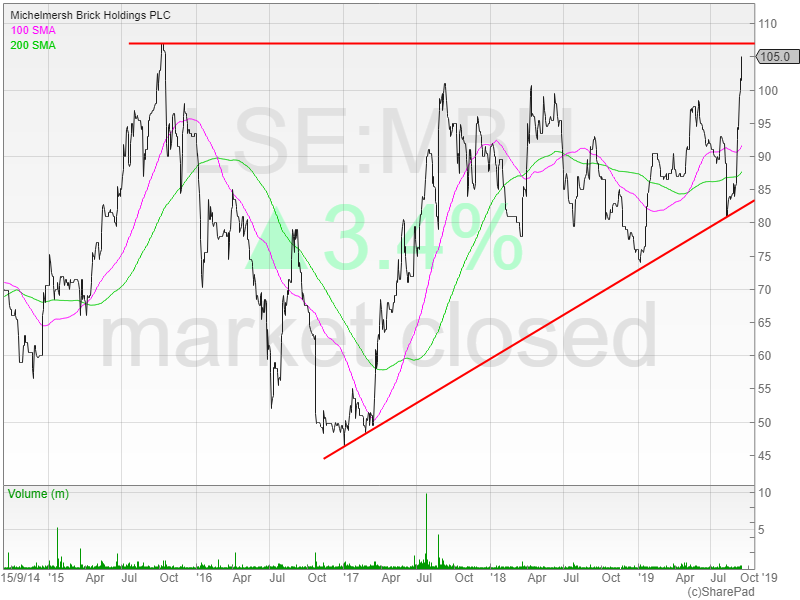
Task: Click the 100 price axis label
Action: [x=767, y=91]
